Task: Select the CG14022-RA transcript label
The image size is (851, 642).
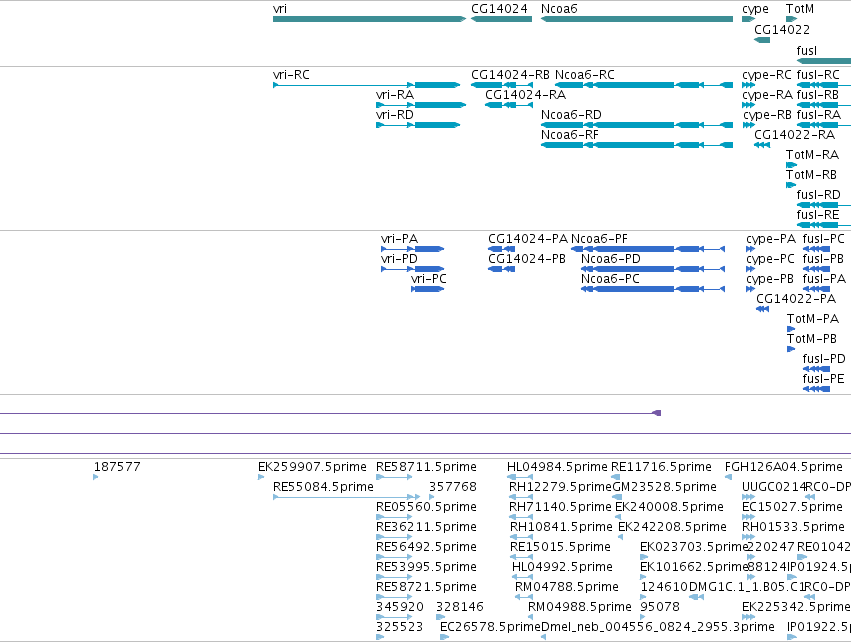Action: pos(795,135)
